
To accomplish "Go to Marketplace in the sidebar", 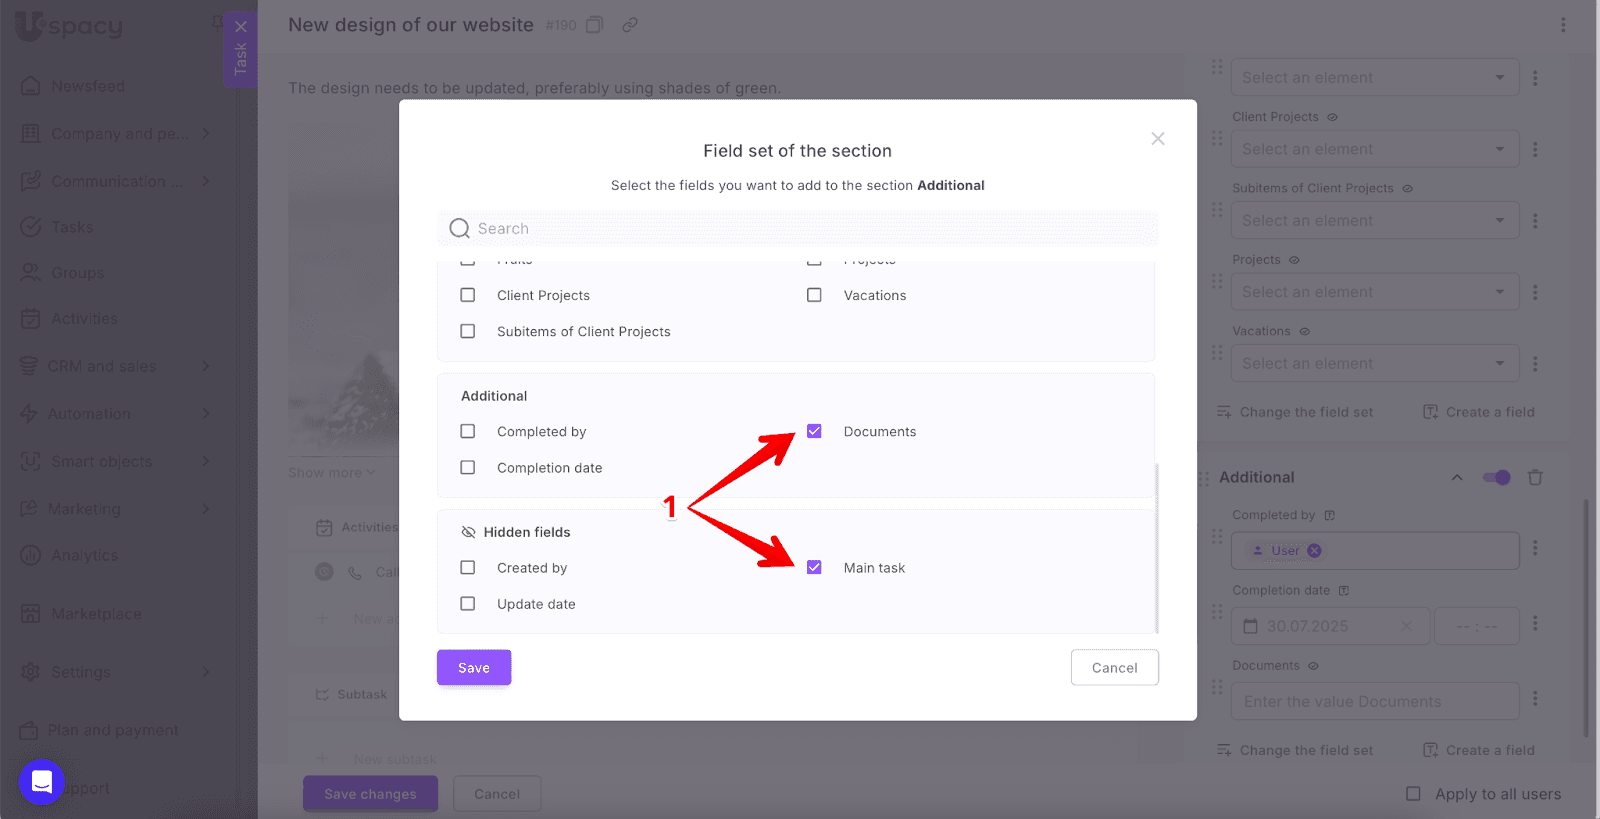I will [96, 614].
